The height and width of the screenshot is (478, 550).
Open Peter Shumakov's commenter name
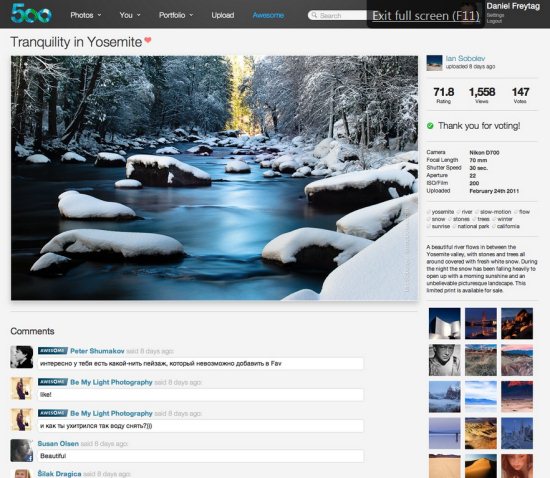(x=97, y=351)
